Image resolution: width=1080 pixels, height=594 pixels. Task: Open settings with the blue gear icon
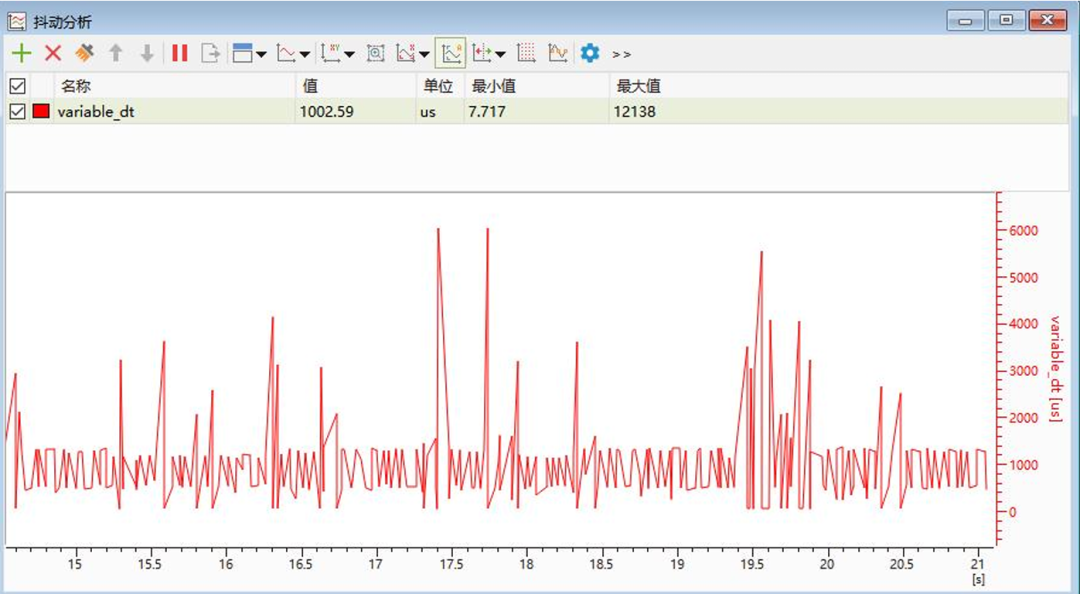point(590,53)
